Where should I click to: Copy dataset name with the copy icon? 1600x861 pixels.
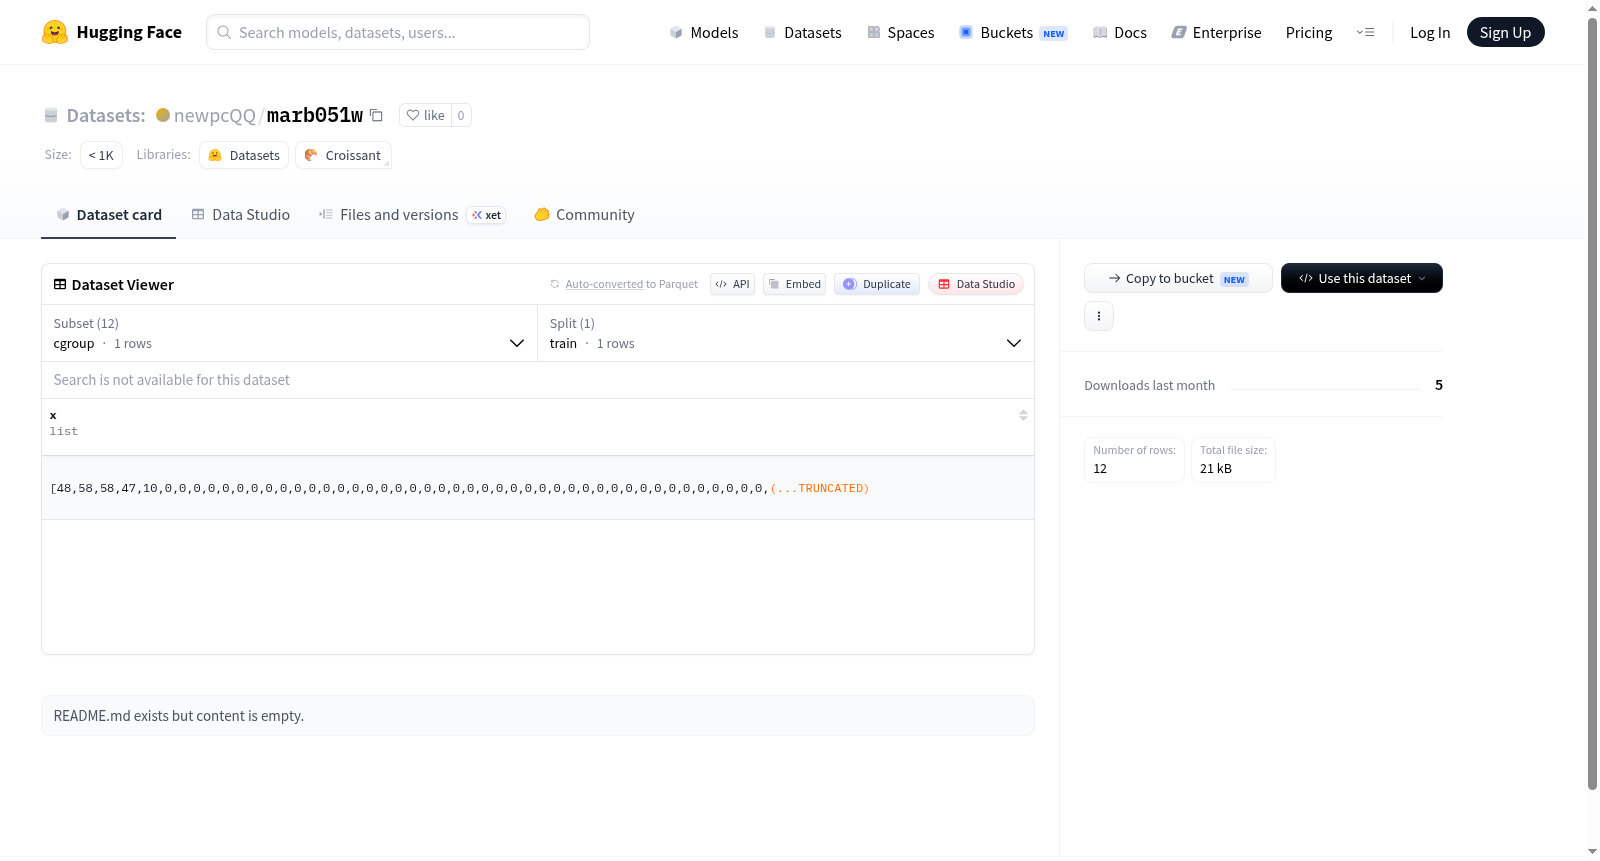[376, 115]
